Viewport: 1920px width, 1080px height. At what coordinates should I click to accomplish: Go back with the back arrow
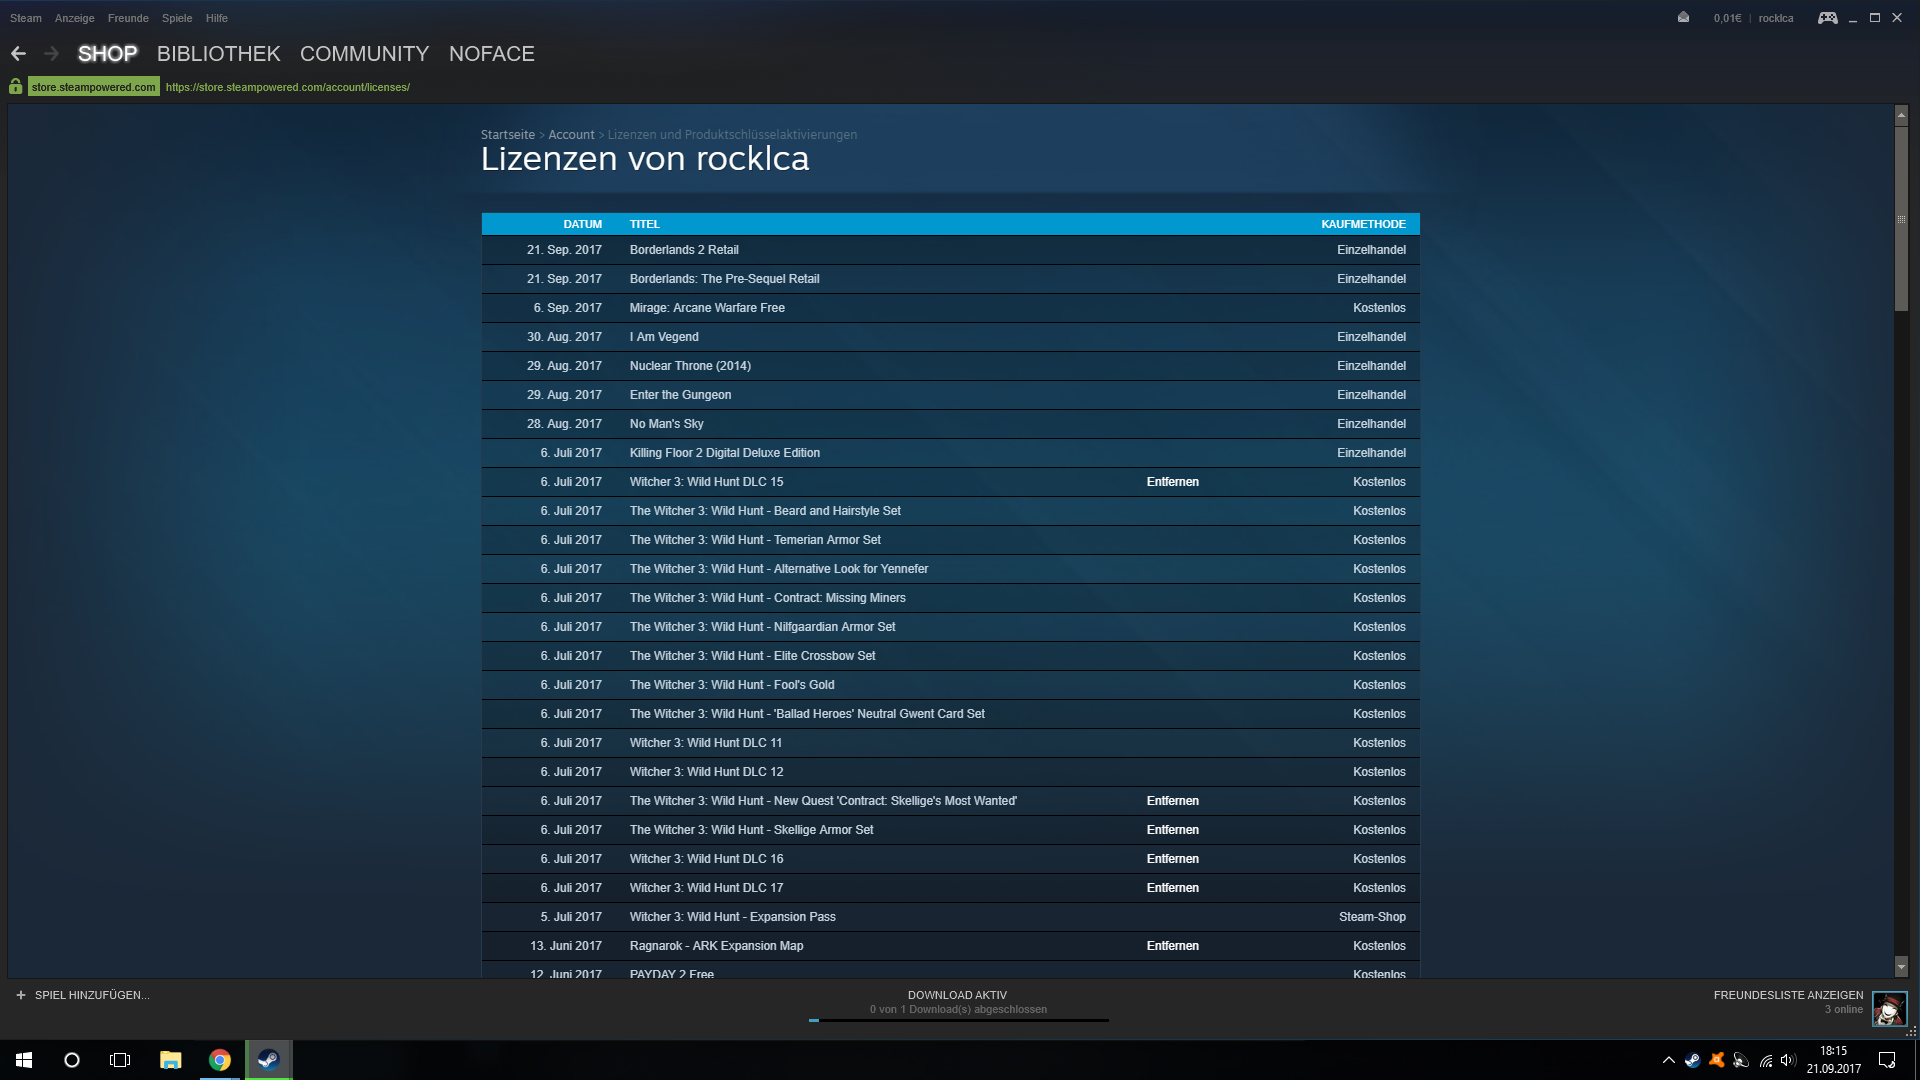pos(18,54)
